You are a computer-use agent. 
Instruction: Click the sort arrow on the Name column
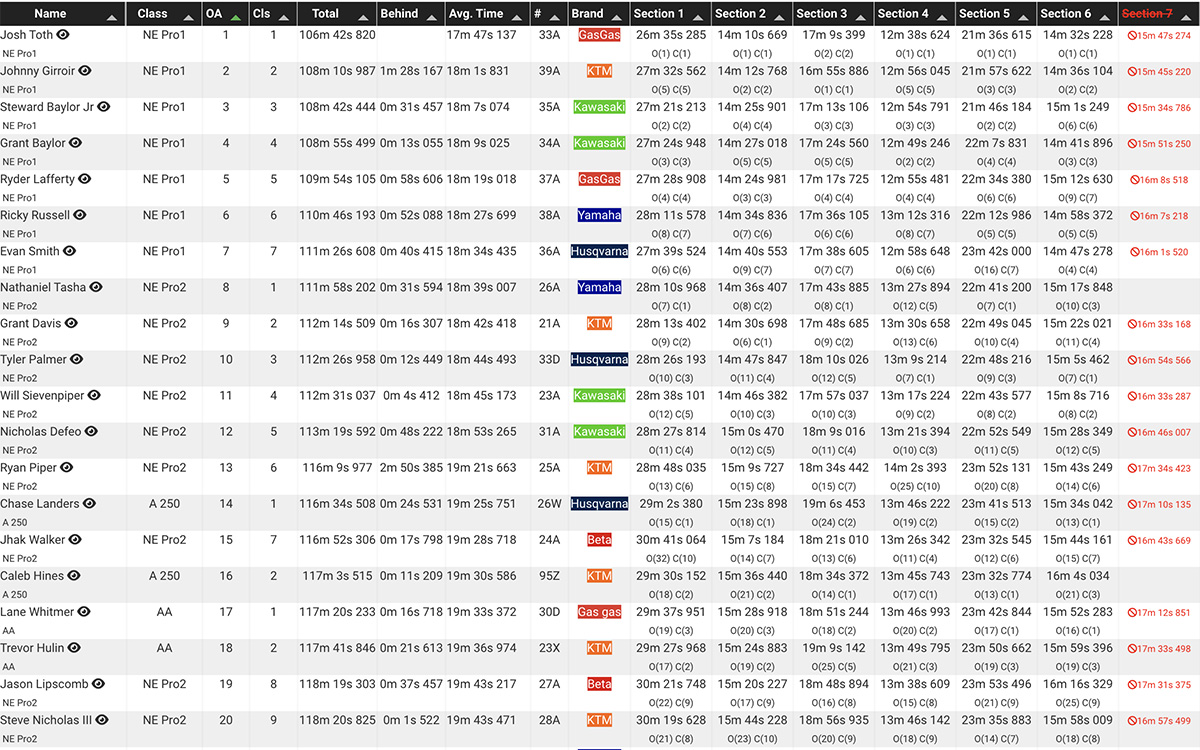click(x=112, y=17)
